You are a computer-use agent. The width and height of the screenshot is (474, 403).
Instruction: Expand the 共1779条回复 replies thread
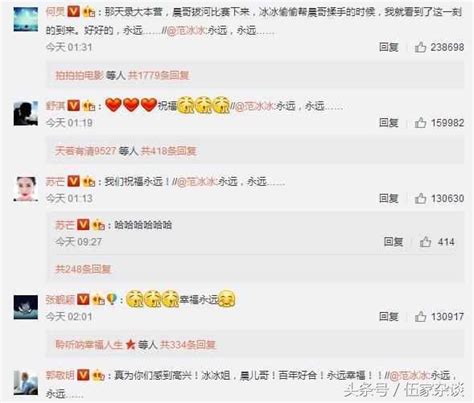click(x=159, y=75)
